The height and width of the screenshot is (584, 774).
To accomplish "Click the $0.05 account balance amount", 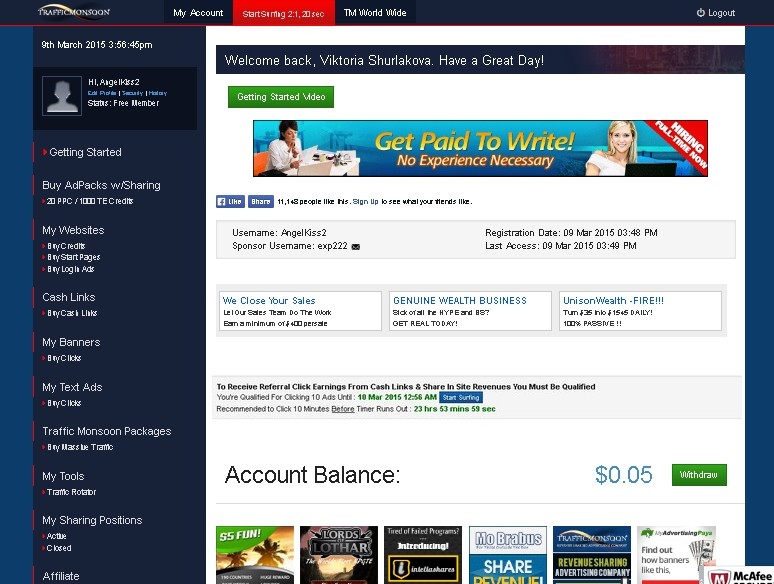I will [x=623, y=475].
